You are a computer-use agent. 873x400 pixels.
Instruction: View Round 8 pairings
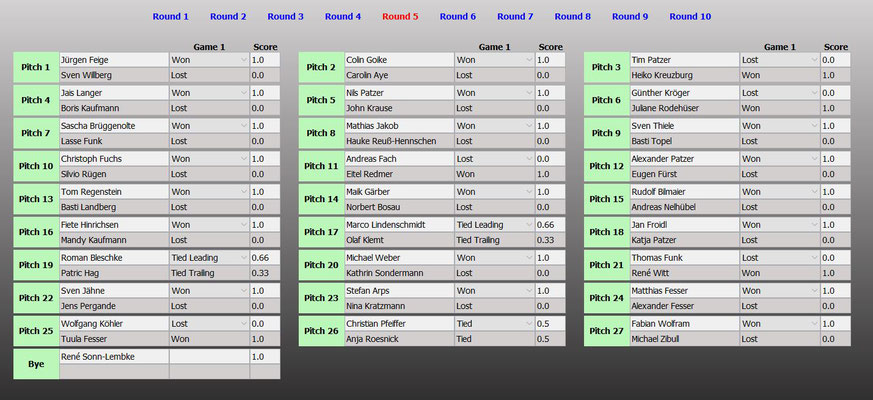572,16
